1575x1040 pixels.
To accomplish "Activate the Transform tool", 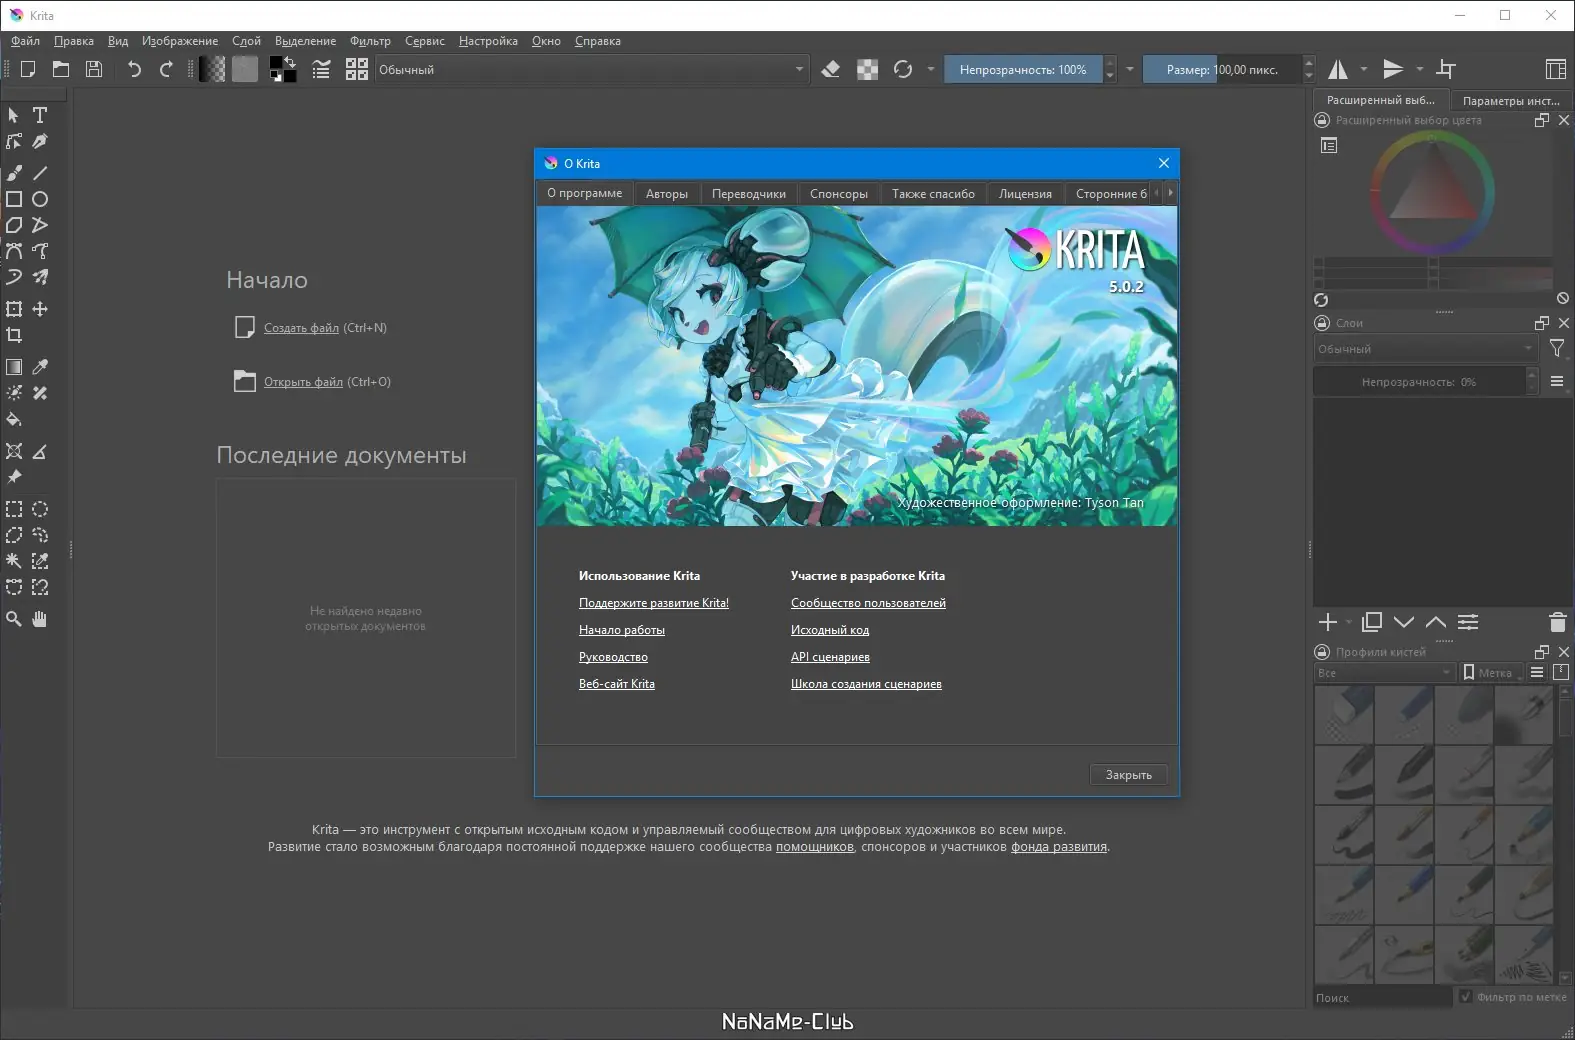I will tap(14, 309).
